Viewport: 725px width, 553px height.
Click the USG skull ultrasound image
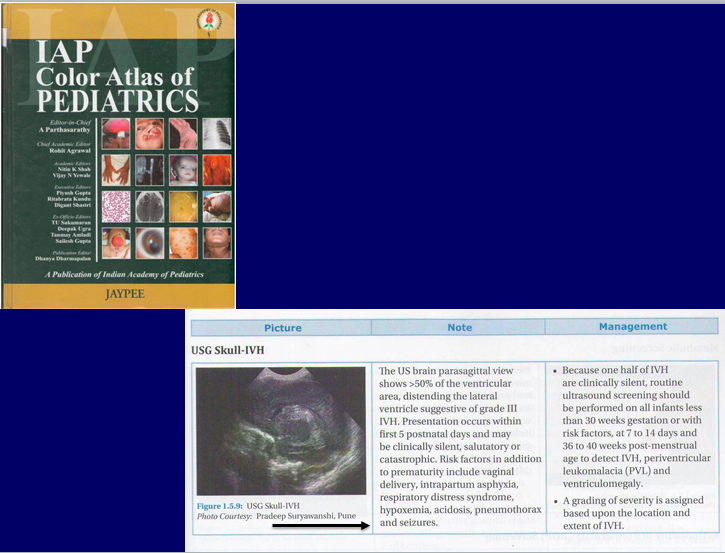pos(281,431)
